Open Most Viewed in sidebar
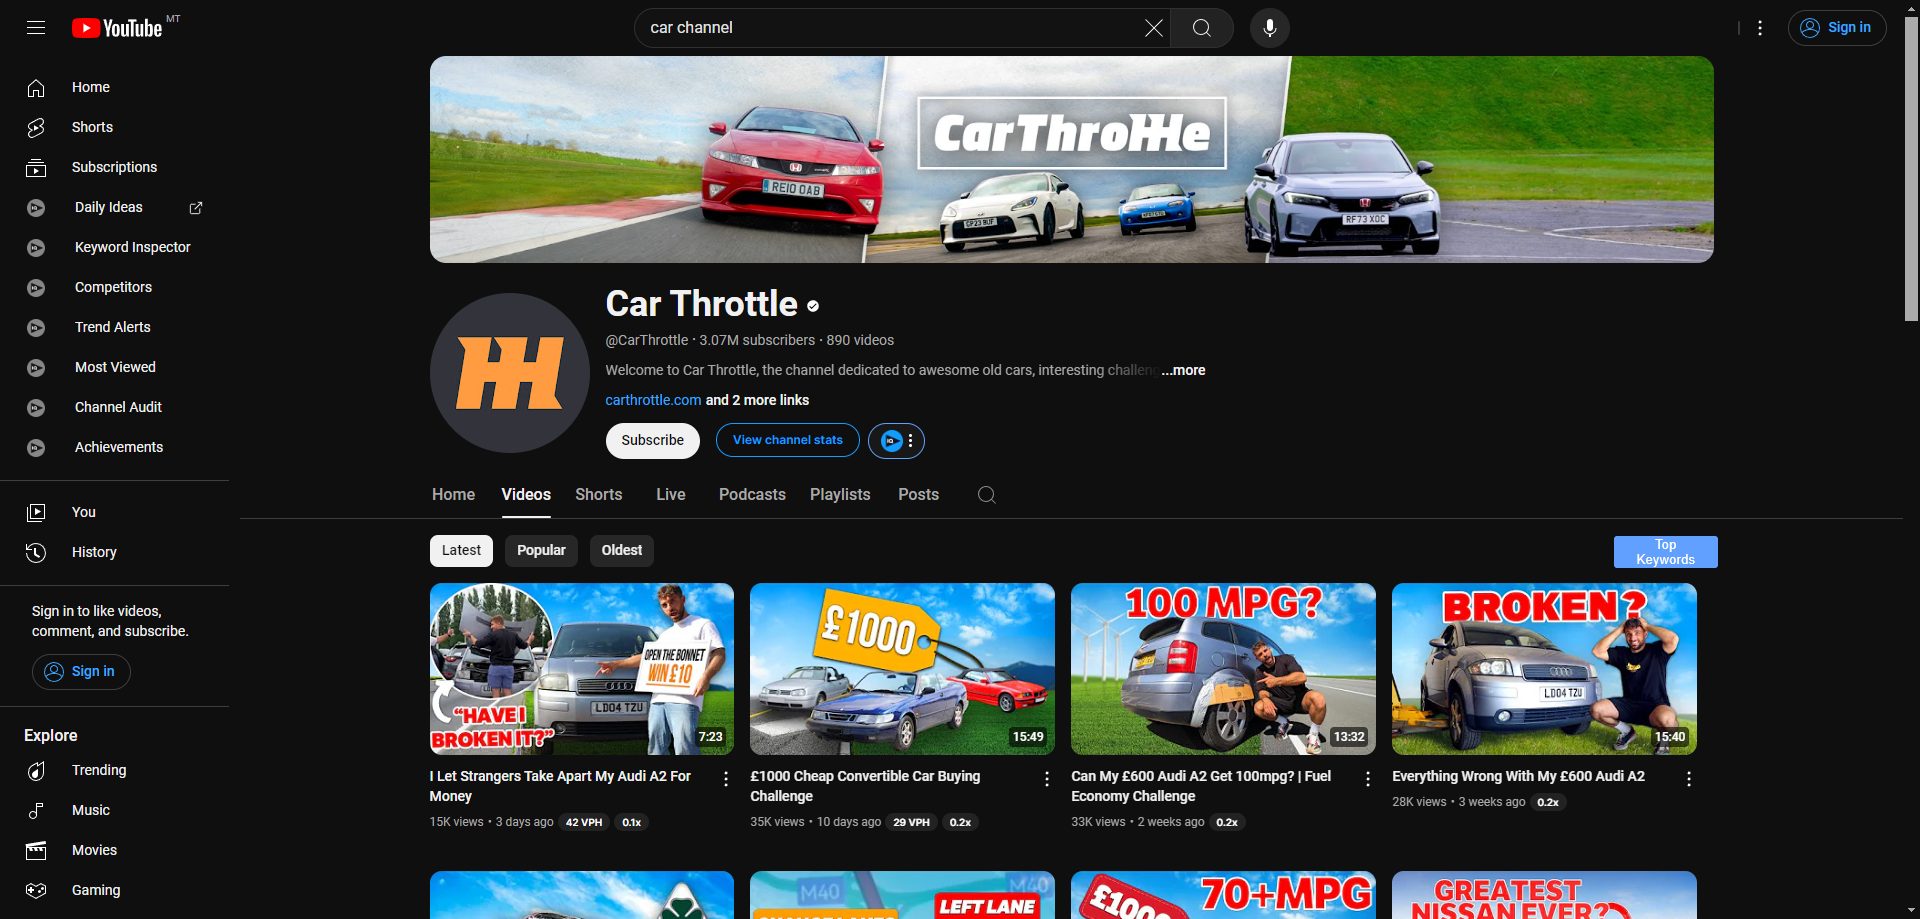The width and height of the screenshot is (1920, 919). tap(114, 368)
